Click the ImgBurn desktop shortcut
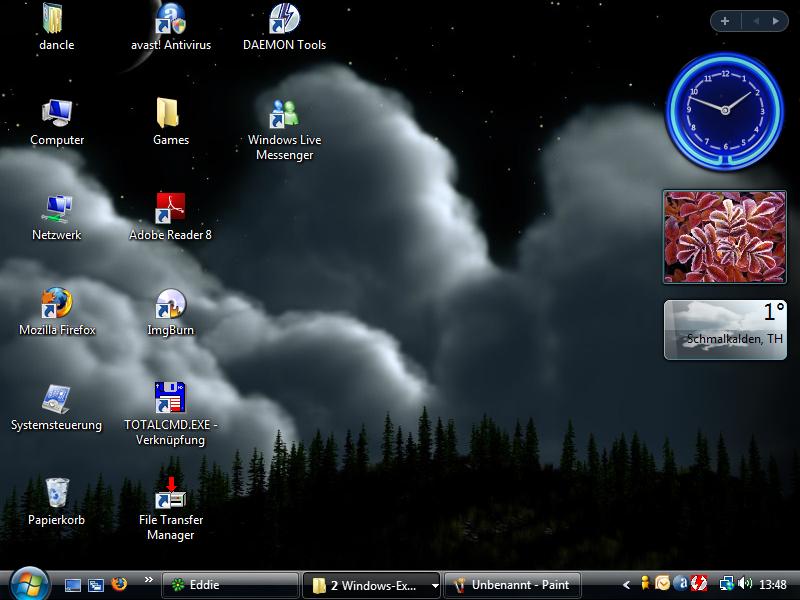 click(171, 305)
